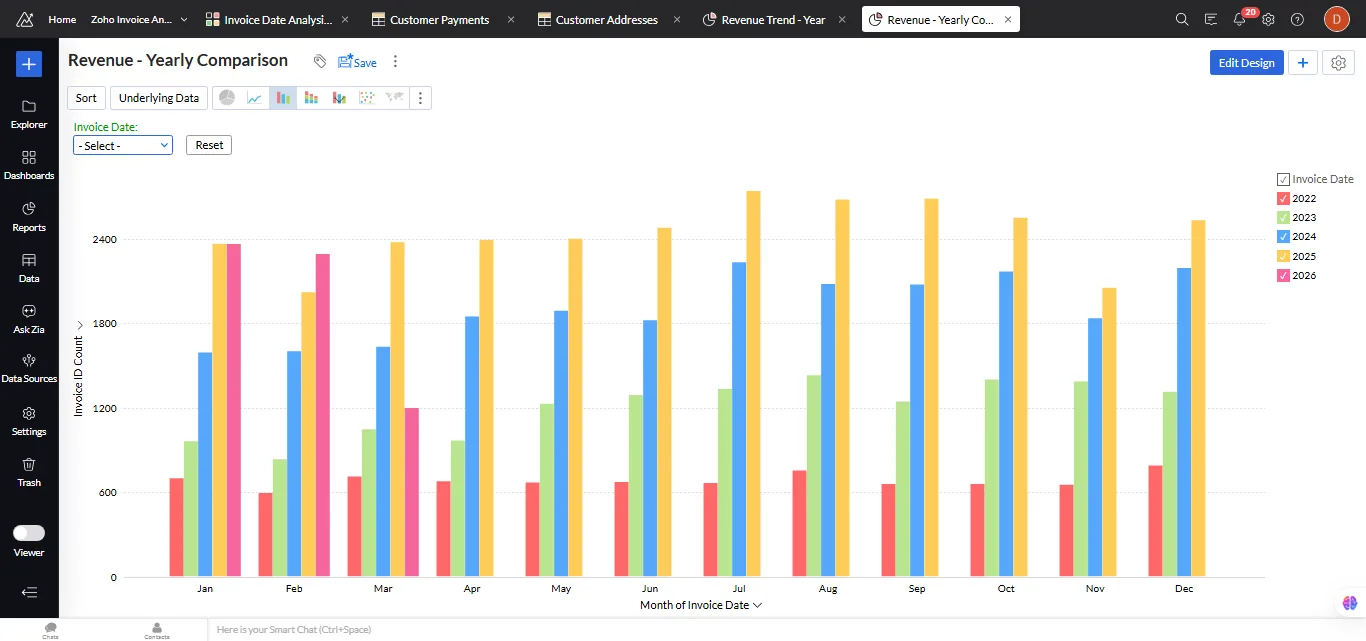This screenshot has height=641, width=1366.
Task: Open Contacts in the bottom bar
Action: point(157,630)
